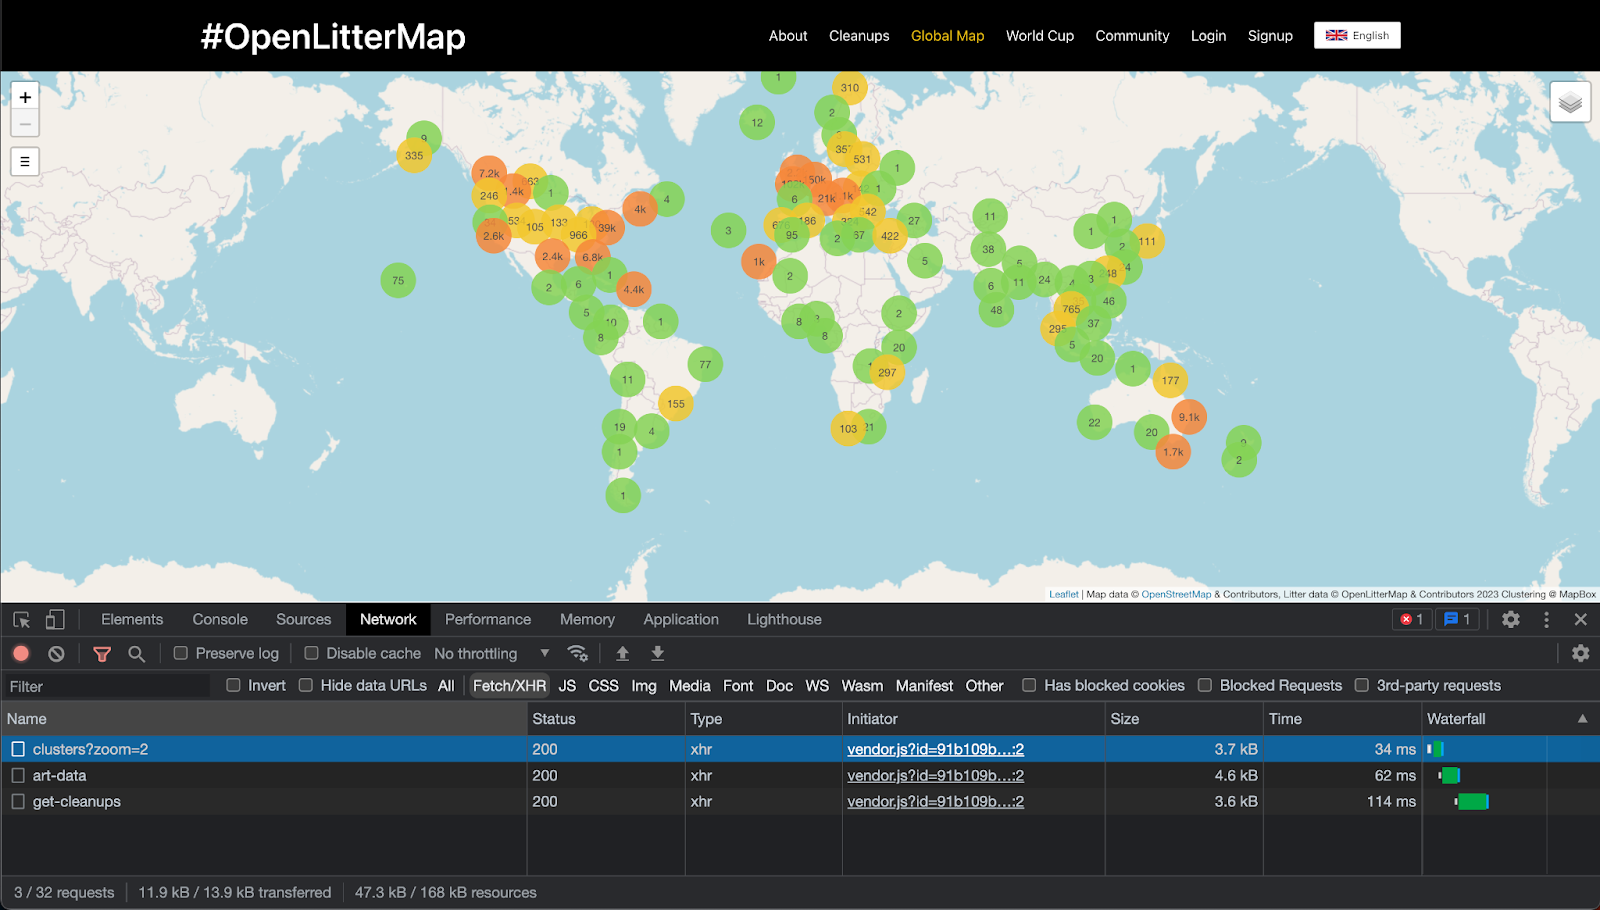Enable the Preserve log checkbox
The image size is (1600, 910).
181,654
